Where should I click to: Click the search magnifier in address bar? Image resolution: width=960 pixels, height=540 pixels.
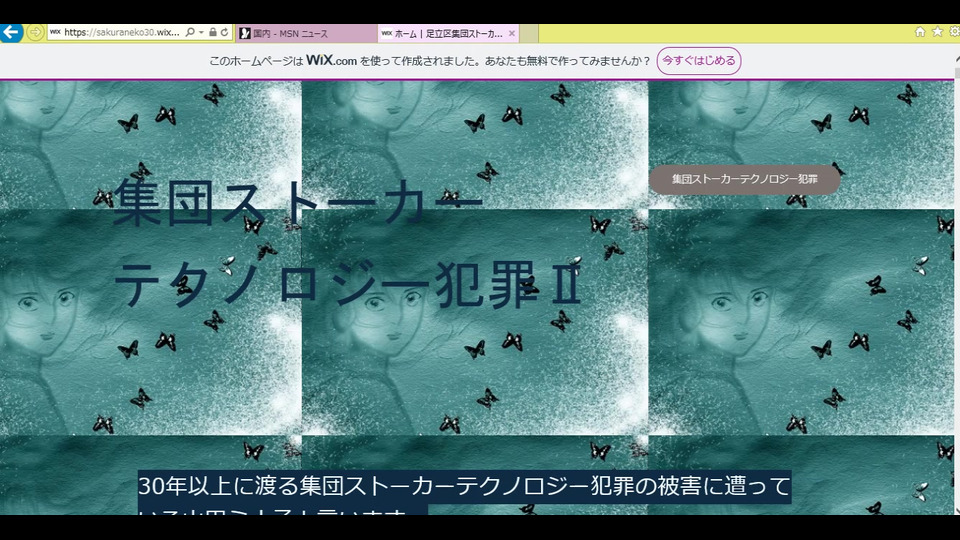tap(190, 32)
